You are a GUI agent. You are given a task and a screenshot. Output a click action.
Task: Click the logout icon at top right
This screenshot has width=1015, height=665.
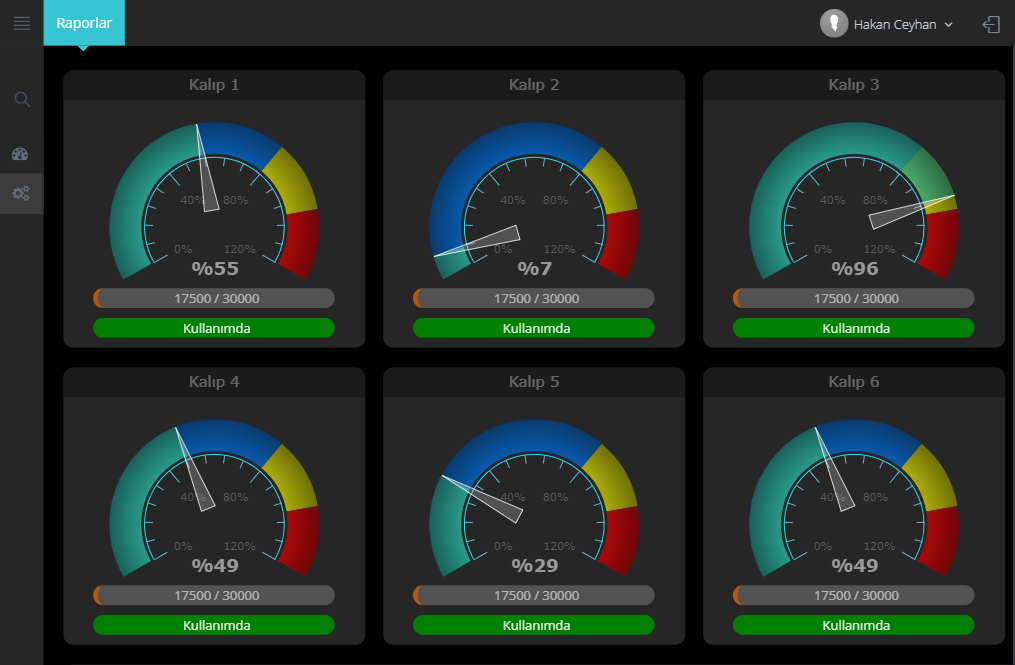click(991, 24)
